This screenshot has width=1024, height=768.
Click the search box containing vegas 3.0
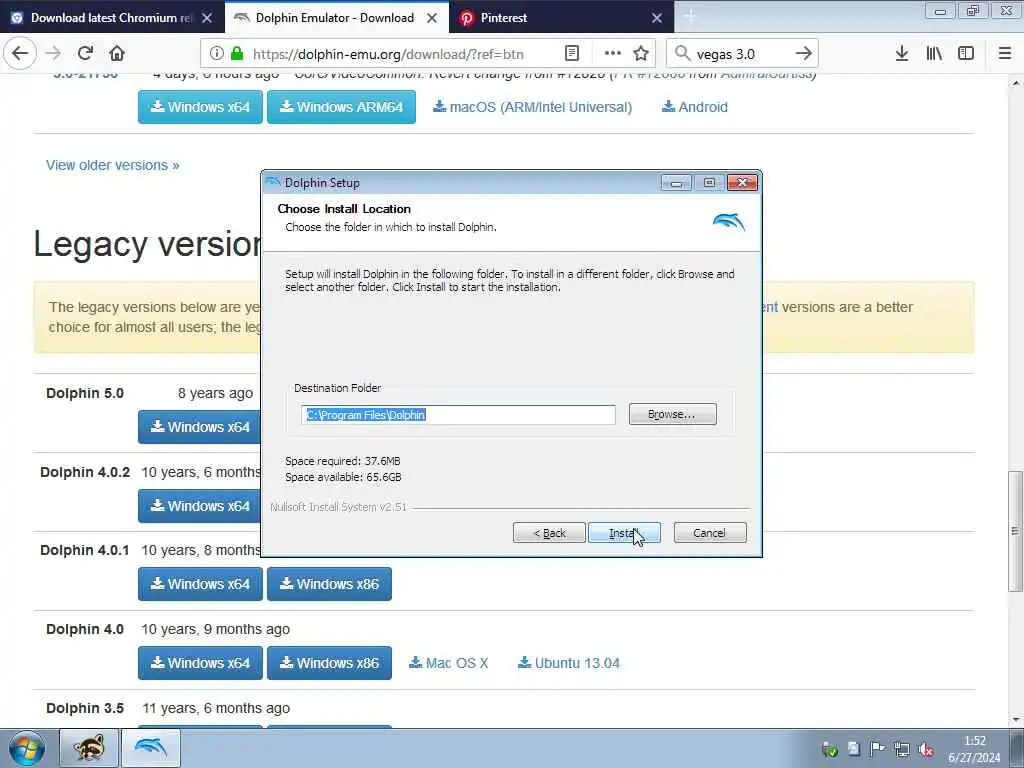pos(741,54)
